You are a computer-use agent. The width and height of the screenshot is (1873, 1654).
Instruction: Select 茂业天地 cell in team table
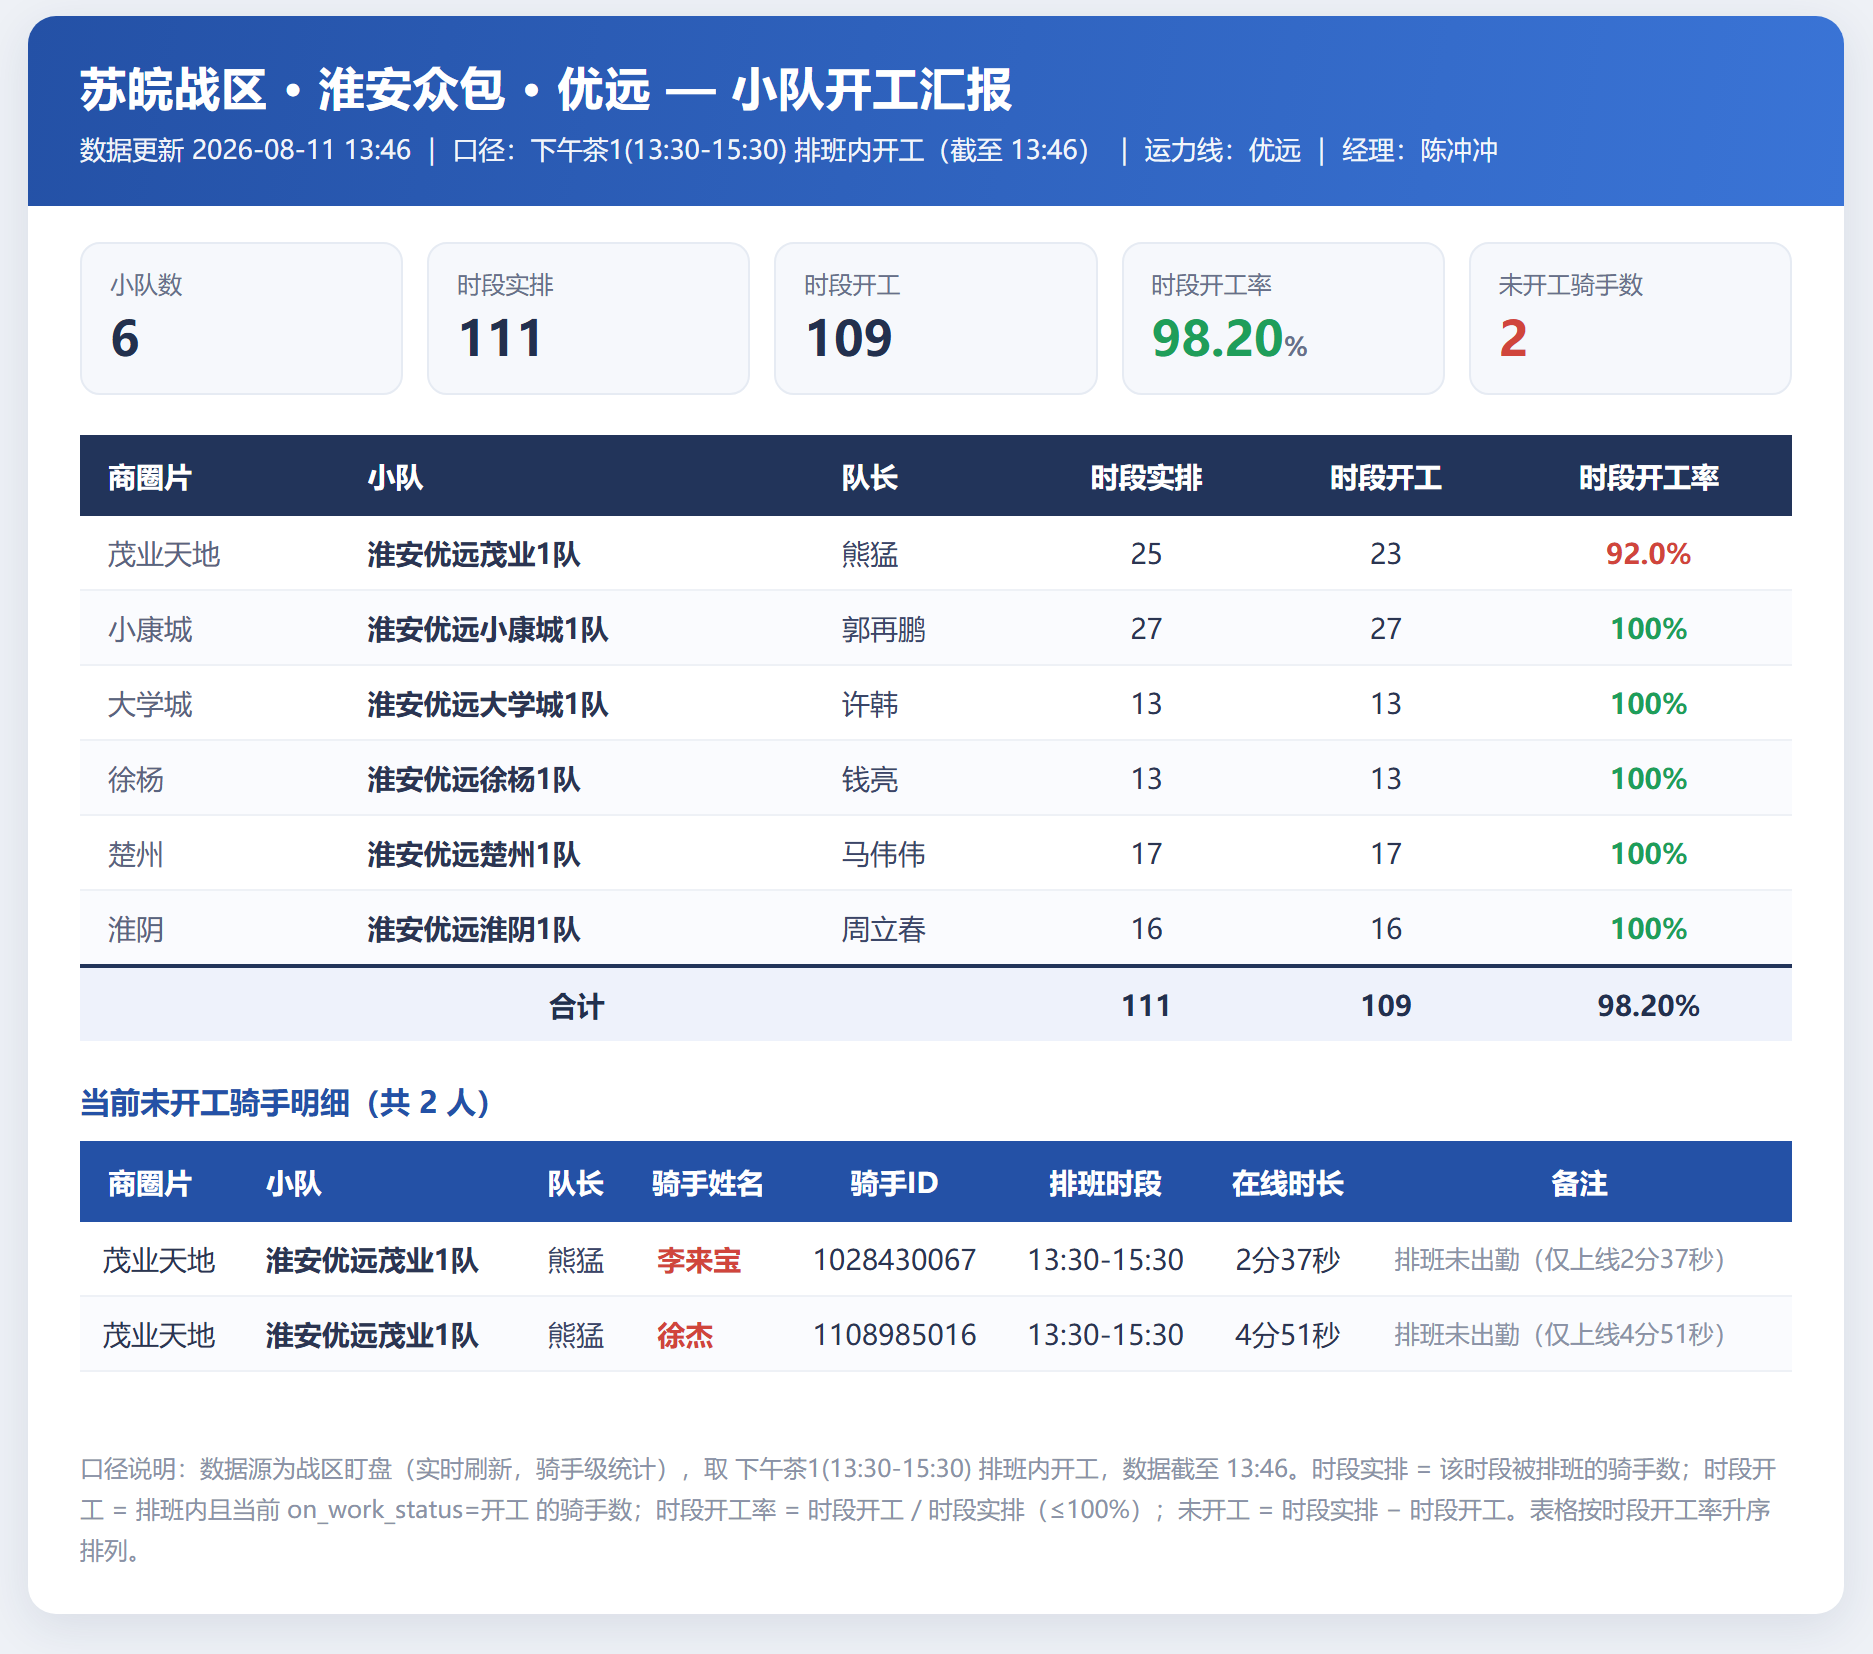(x=163, y=554)
